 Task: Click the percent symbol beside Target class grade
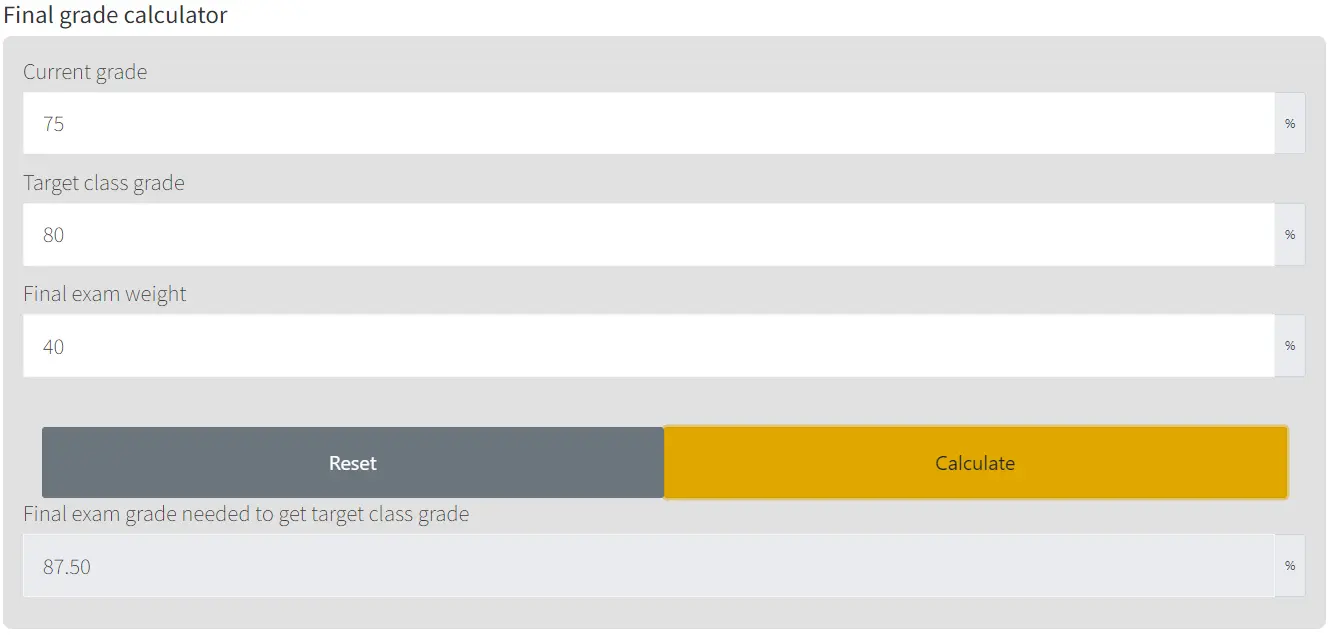1290,235
